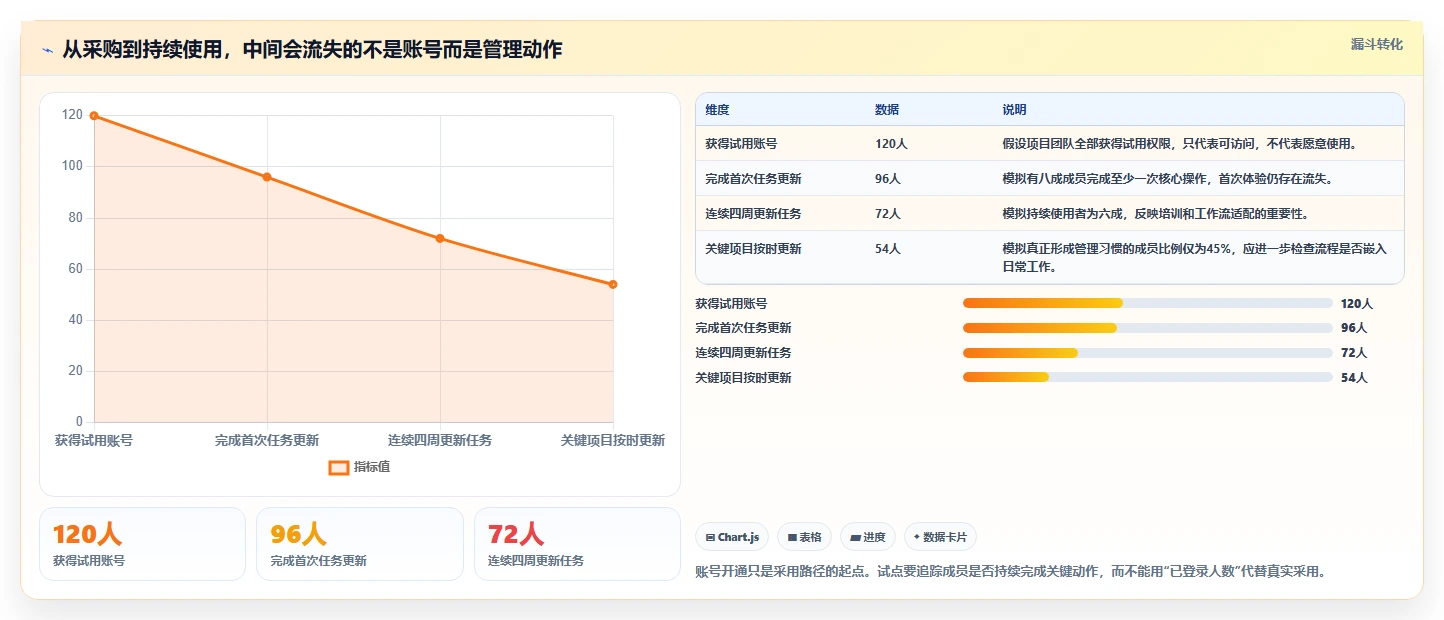Click the icon inside the Chart.js tag

pos(710,538)
